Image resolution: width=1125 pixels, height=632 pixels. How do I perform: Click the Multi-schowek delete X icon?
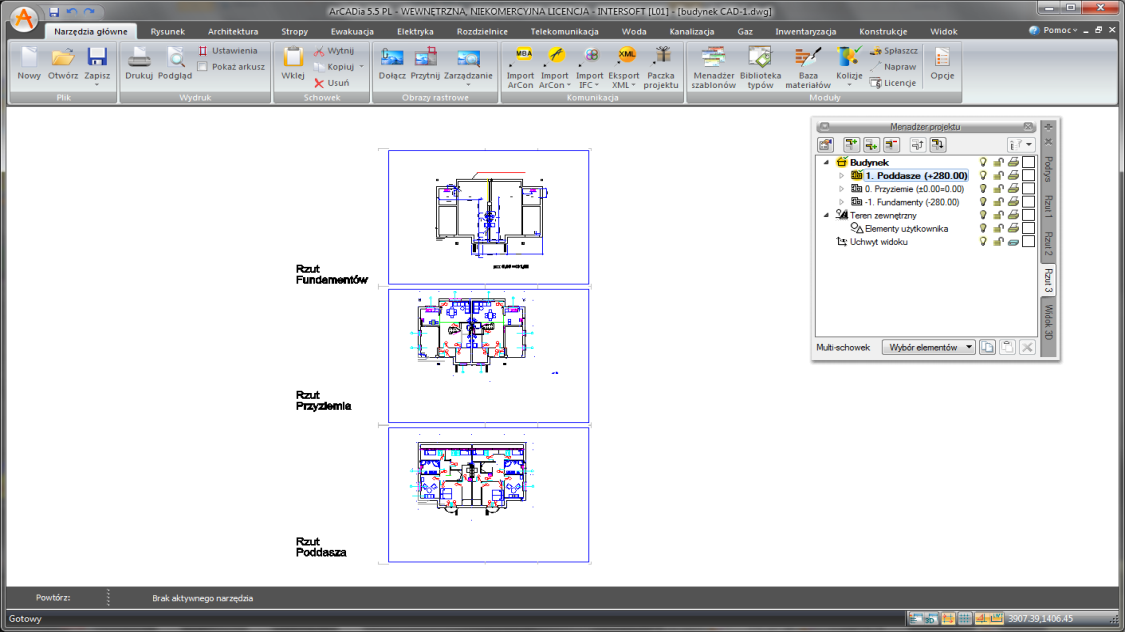coord(1027,347)
